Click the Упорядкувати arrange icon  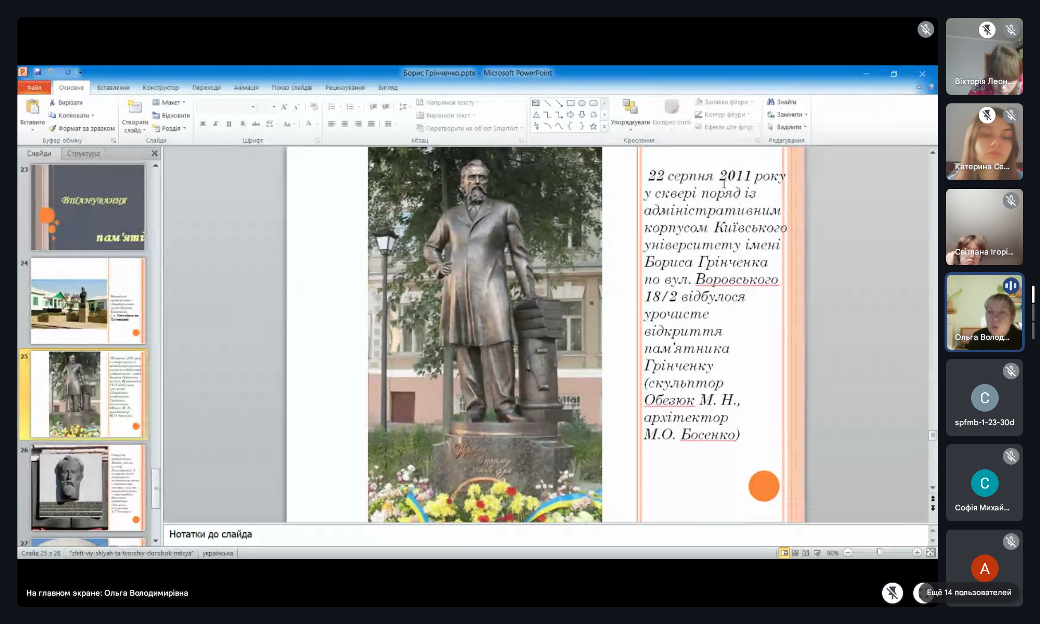[630, 107]
